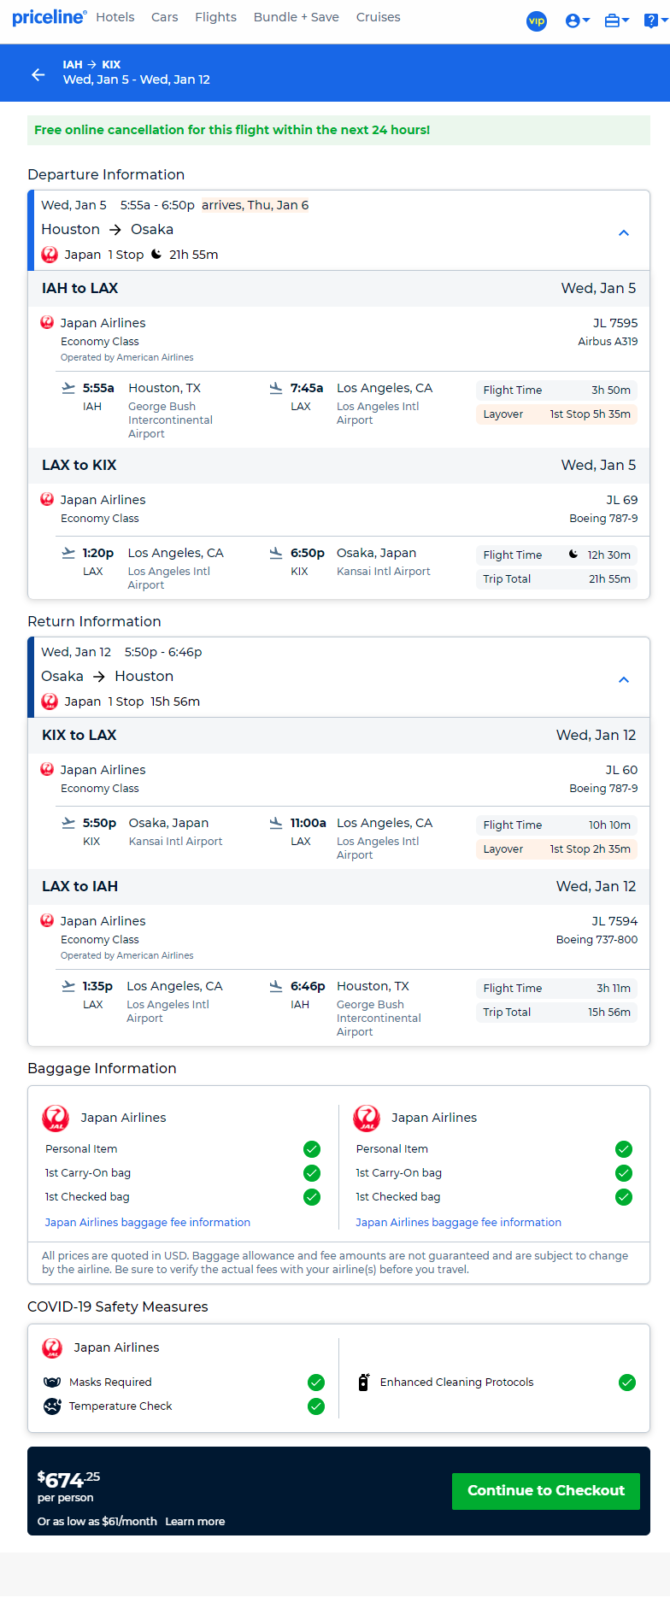Click the Temperature Check icon
670x1597 pixels.
coord(52,1406)
